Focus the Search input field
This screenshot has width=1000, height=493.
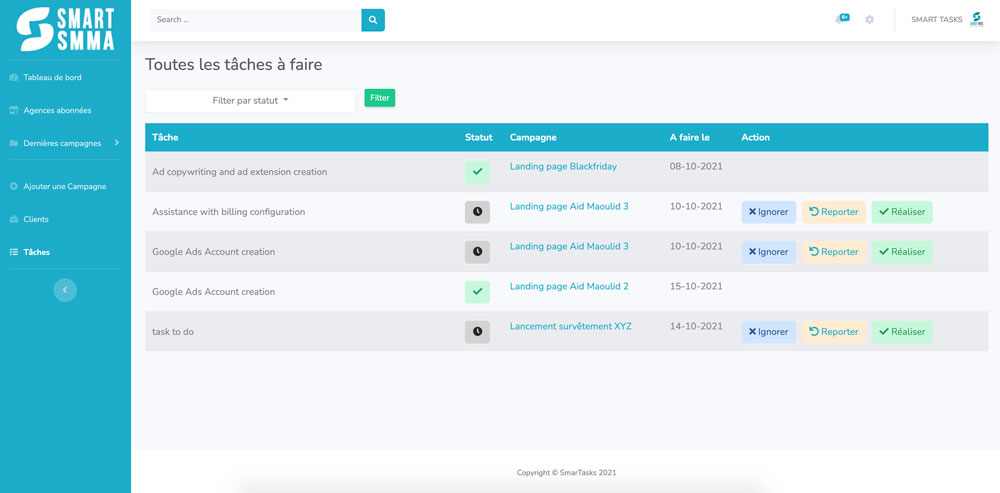pos(255,20)
